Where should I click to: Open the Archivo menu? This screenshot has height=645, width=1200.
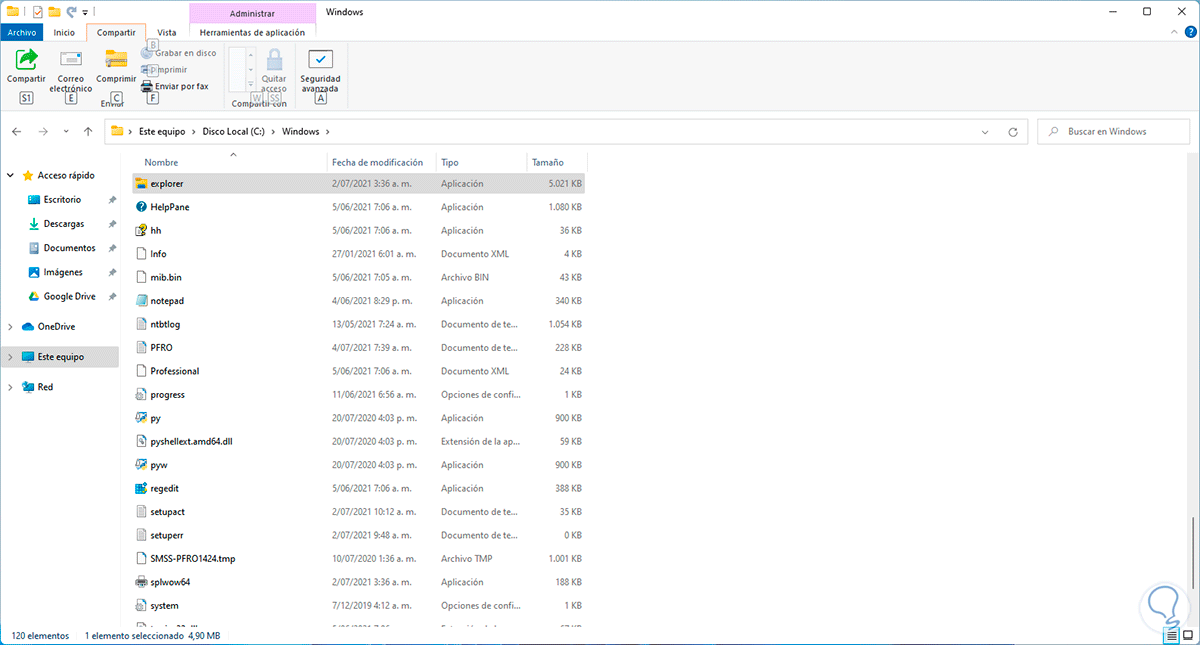pos(22,33)
